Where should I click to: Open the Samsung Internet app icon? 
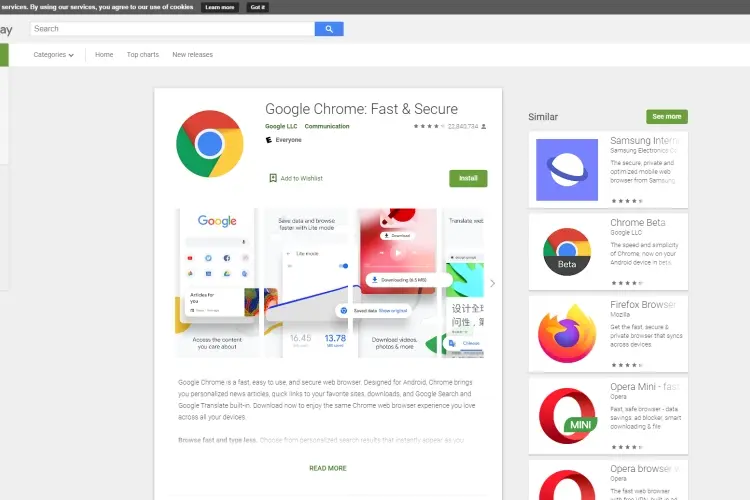pos(567,170)
